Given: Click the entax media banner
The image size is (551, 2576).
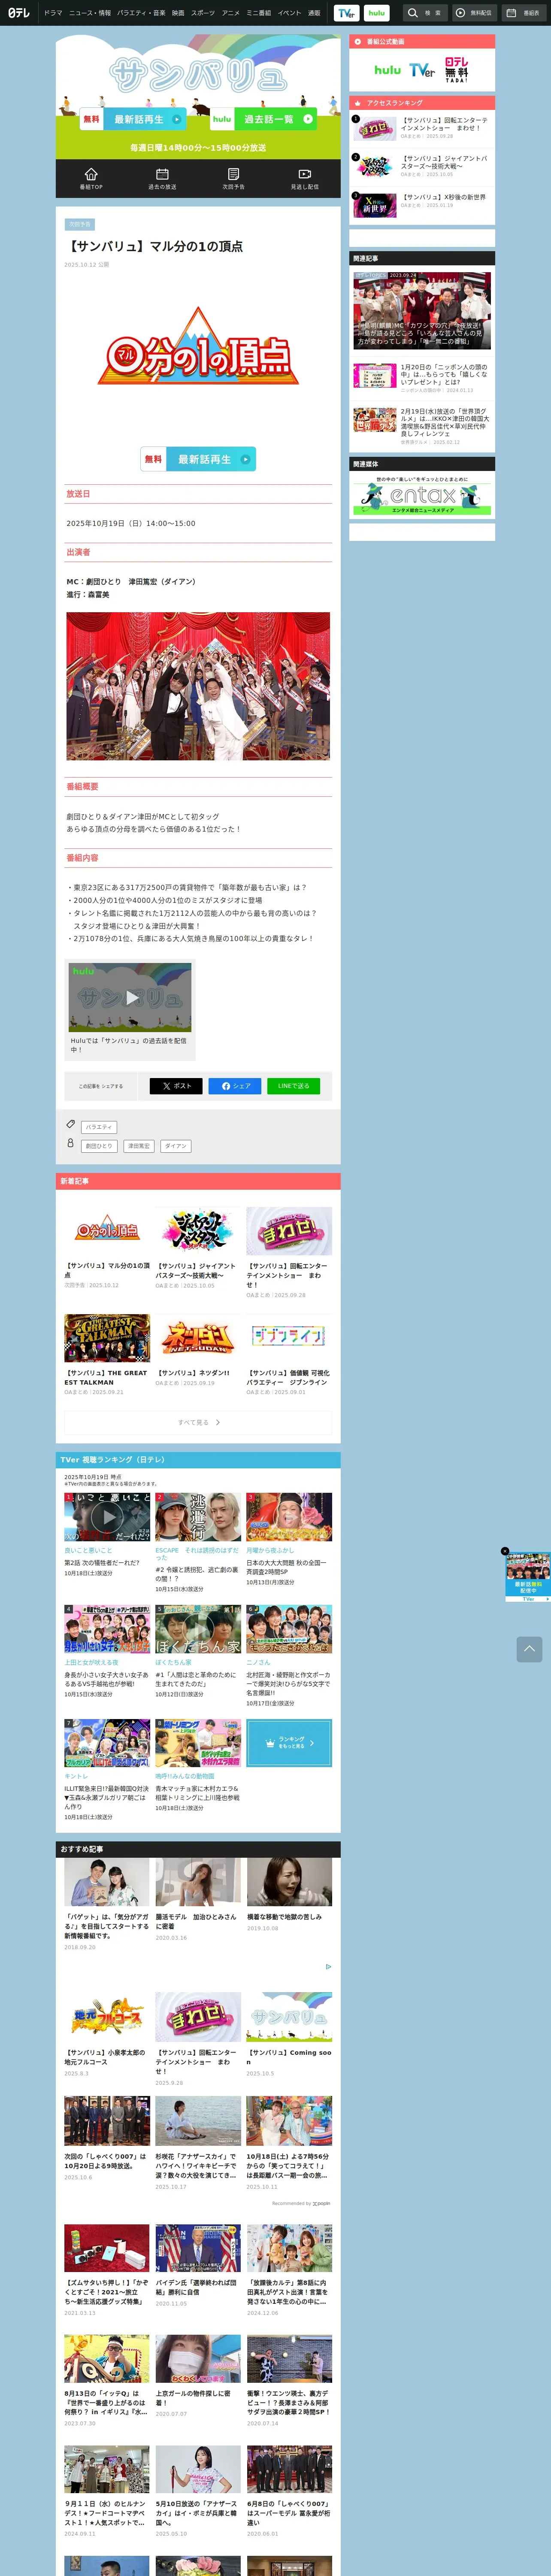Looking at the screenshot, I should click(422, 496).
